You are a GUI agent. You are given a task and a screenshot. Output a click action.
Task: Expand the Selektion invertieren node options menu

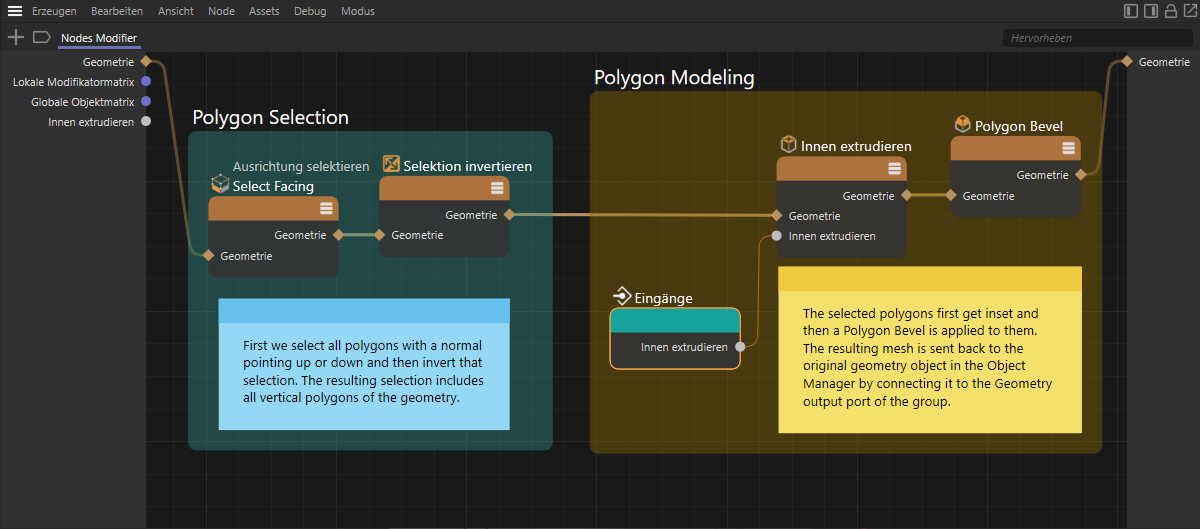(496, 188)
